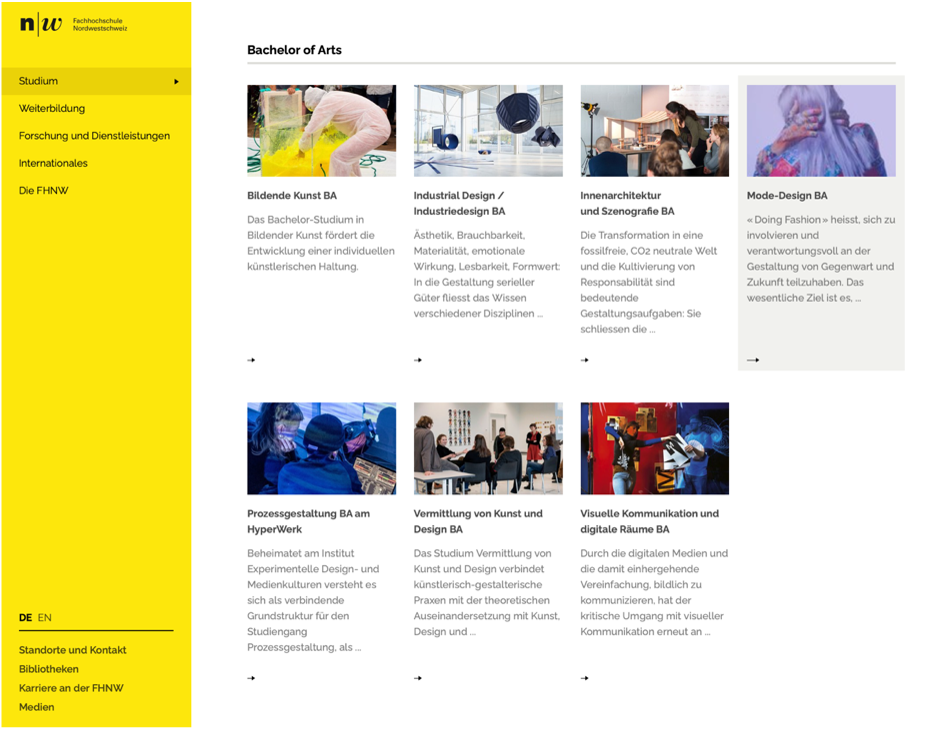This screenshot has height=730, width=941.
Task: Expand the Studium submenu arrow
Action: point(177,82)
